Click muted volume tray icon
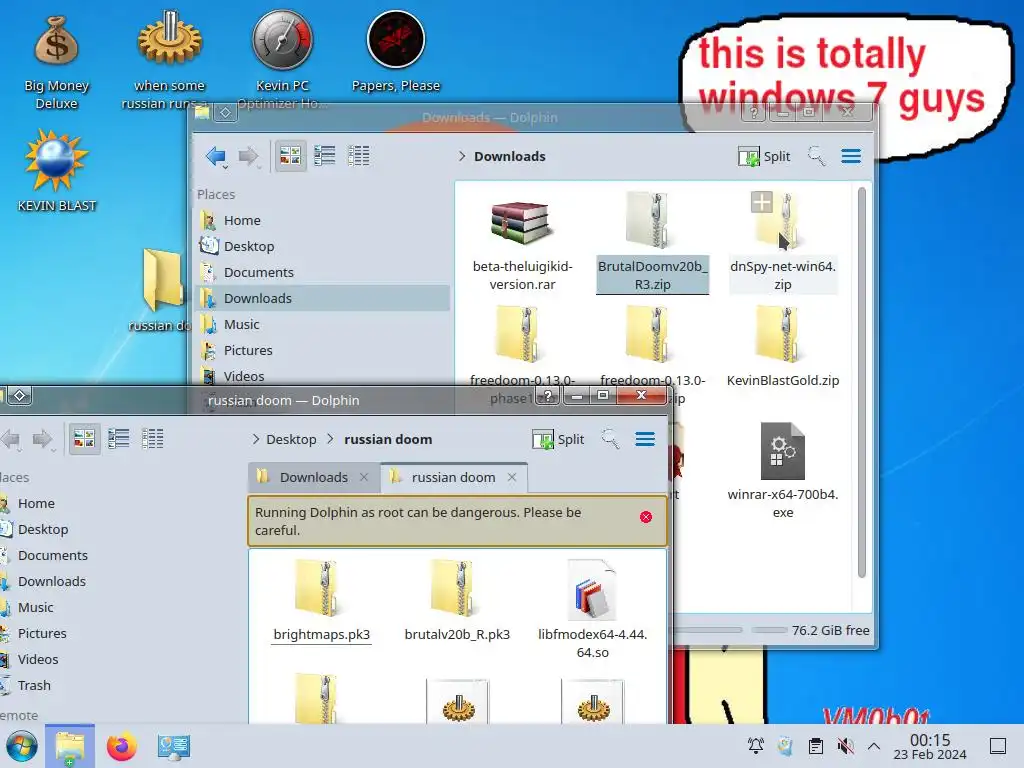1024x768 pixels. (845, 746)
